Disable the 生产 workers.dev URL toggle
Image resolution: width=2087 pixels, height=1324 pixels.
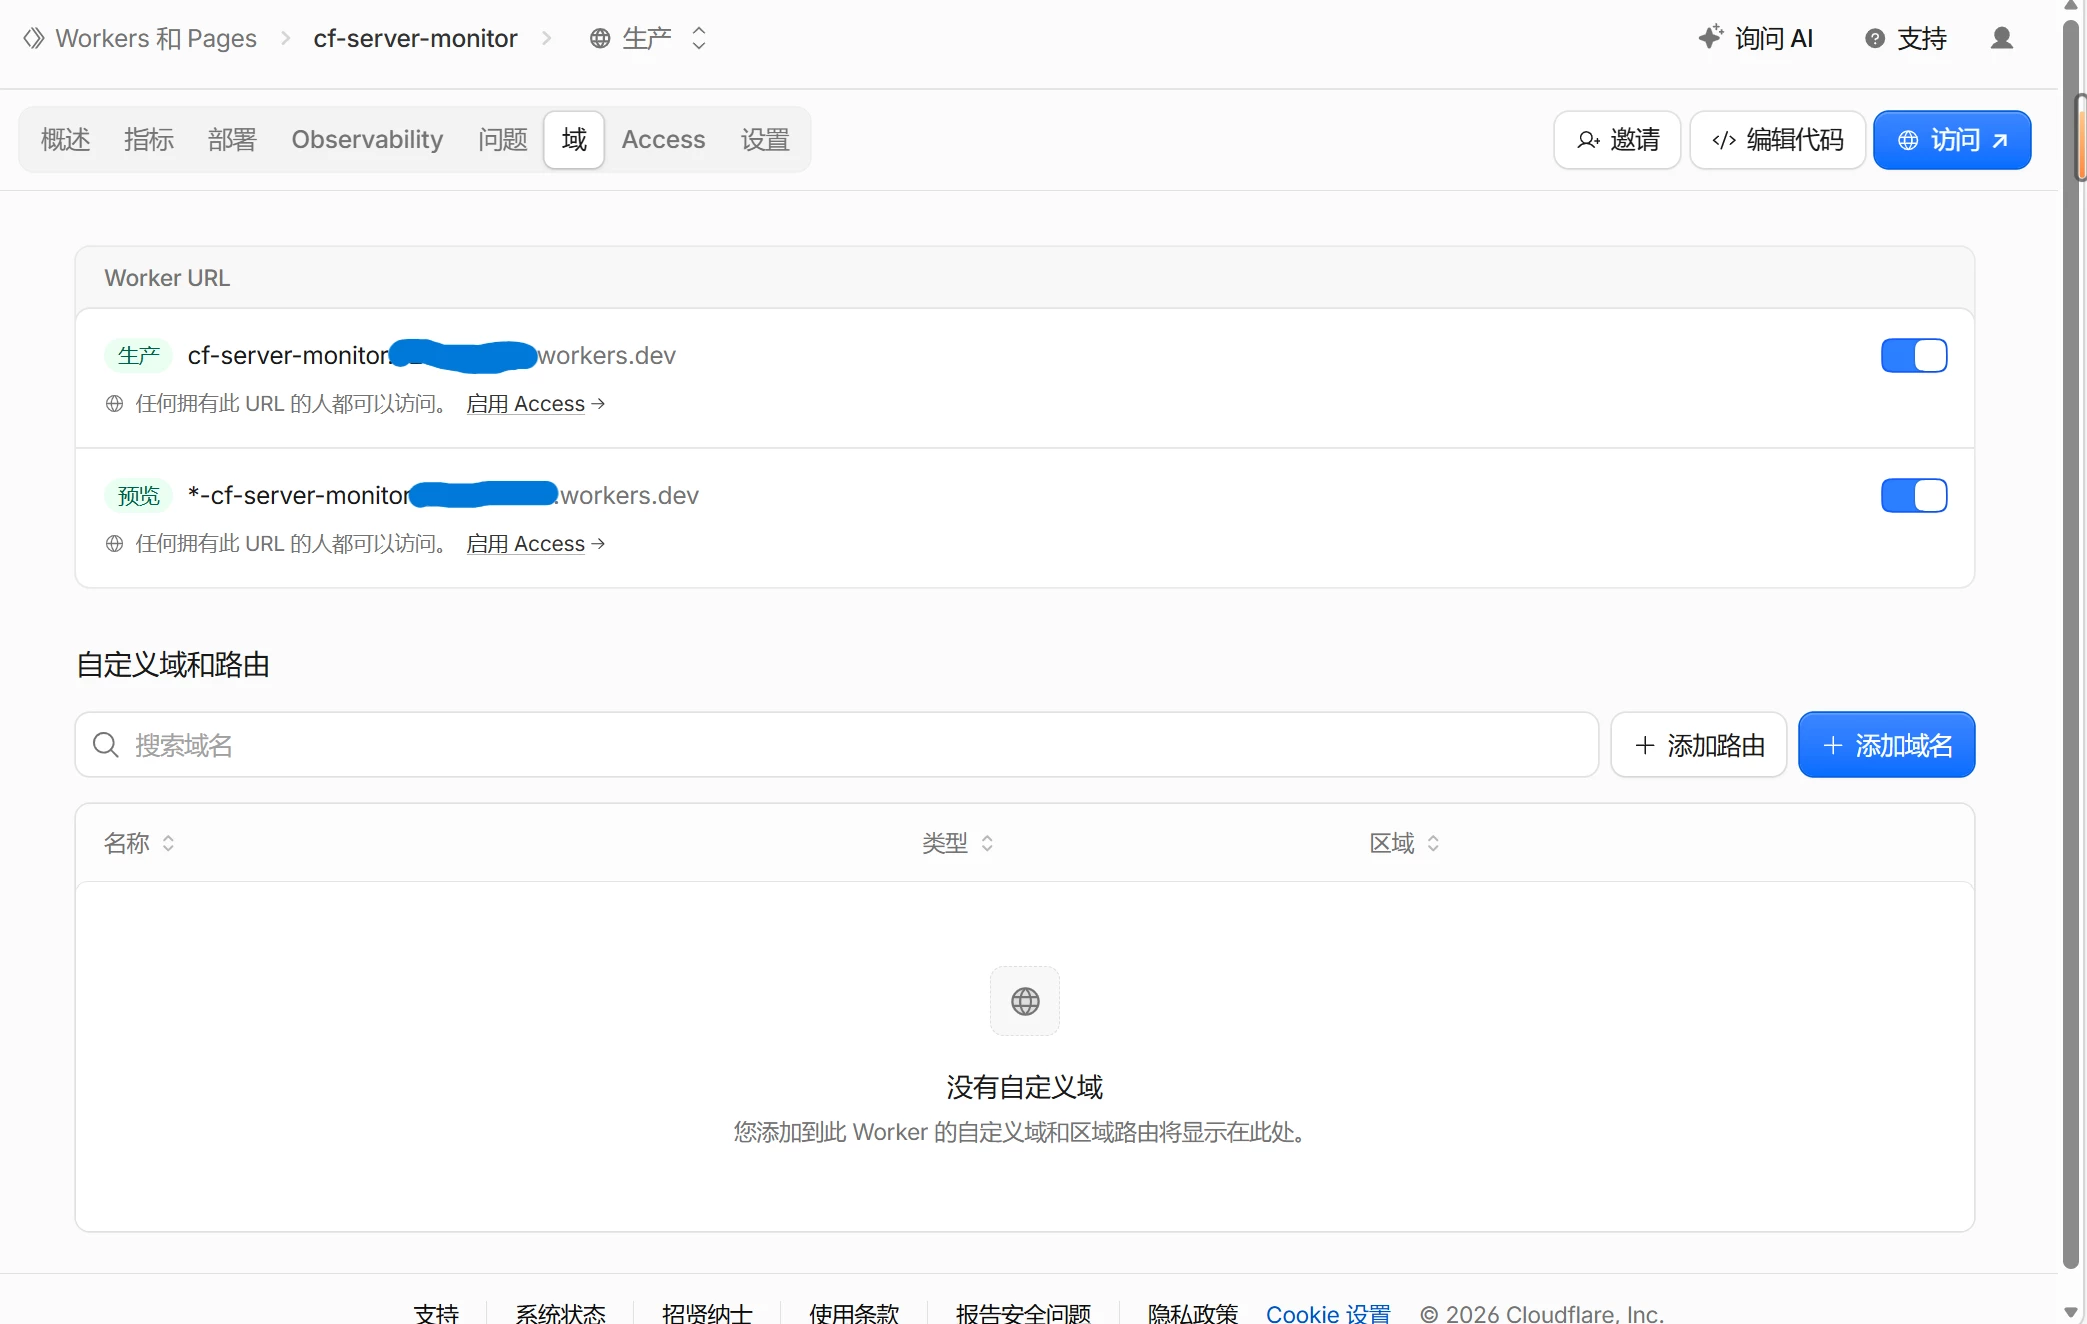pos(1914,355)
